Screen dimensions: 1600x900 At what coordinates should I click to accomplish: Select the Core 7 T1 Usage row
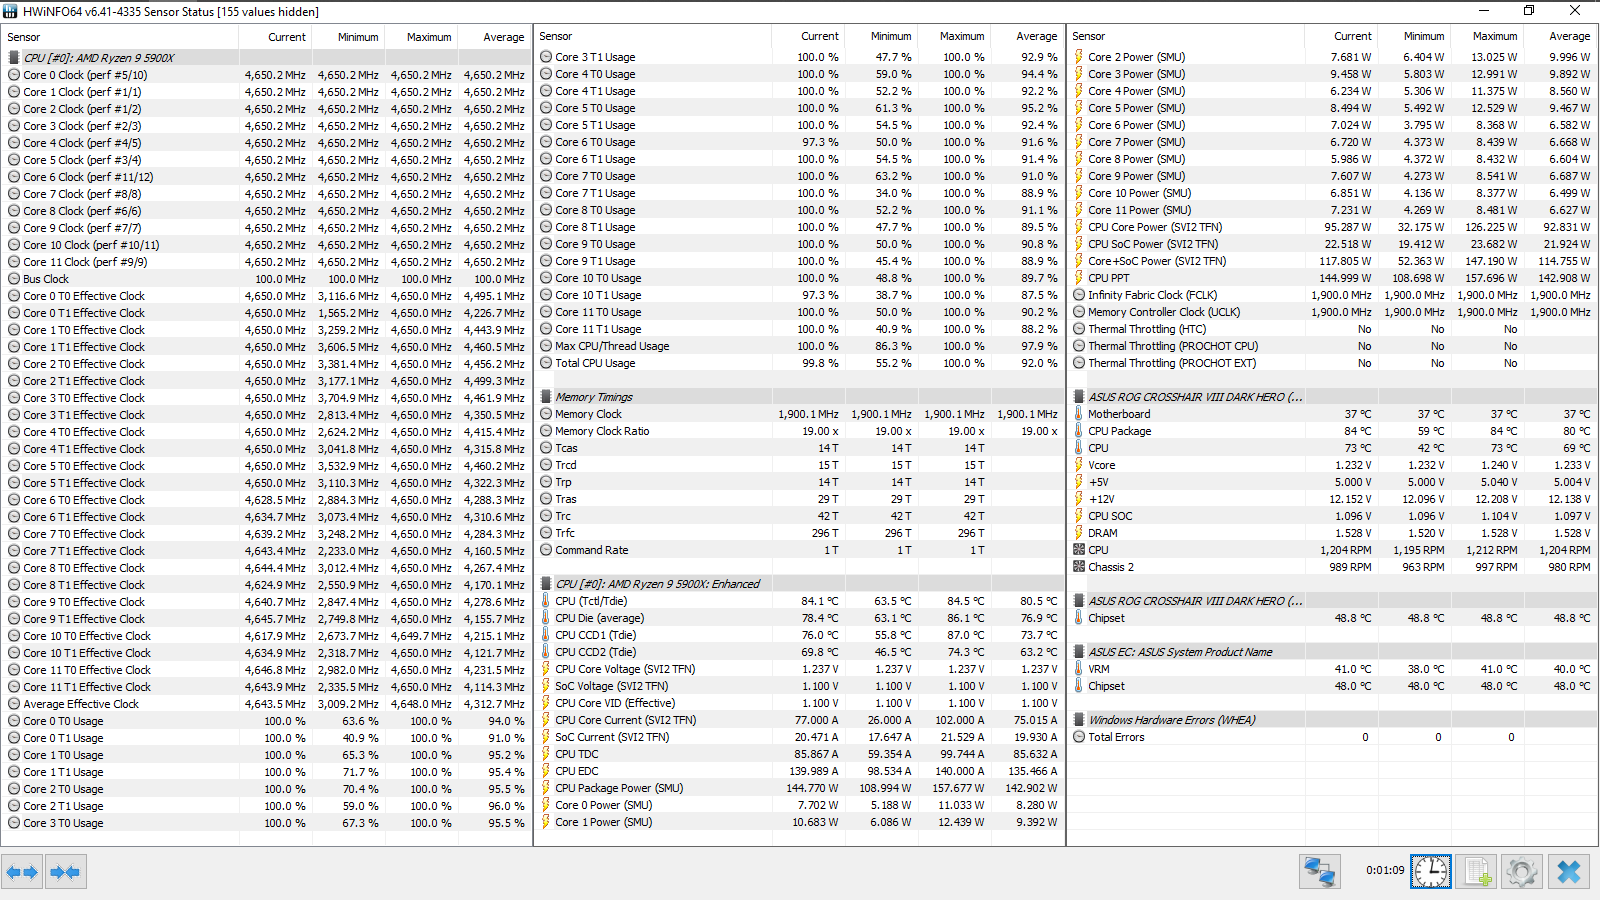799,193
